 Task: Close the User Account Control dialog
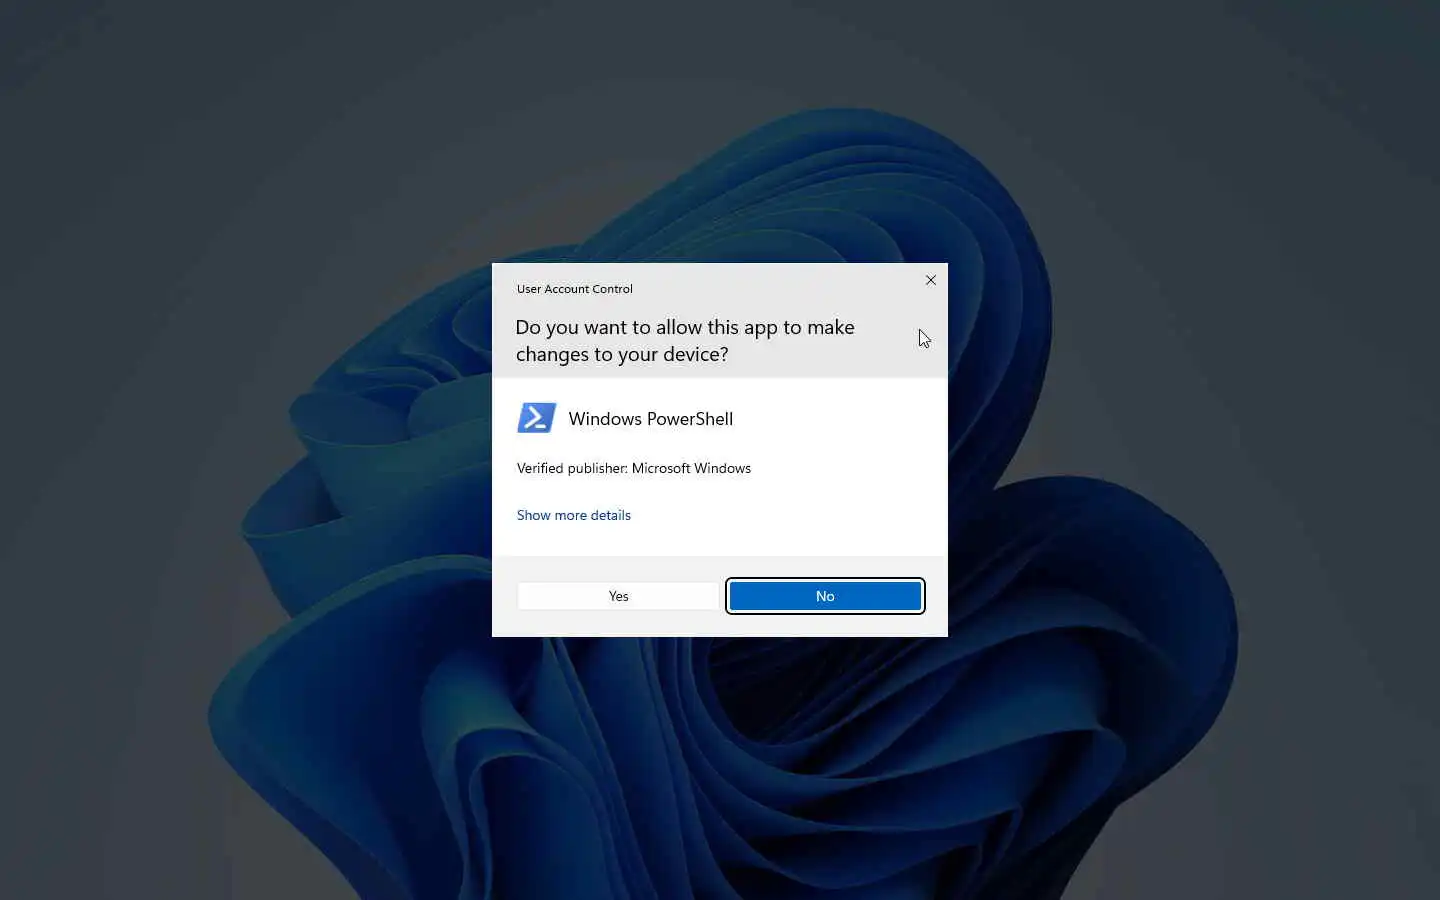[x=931, y=280]
